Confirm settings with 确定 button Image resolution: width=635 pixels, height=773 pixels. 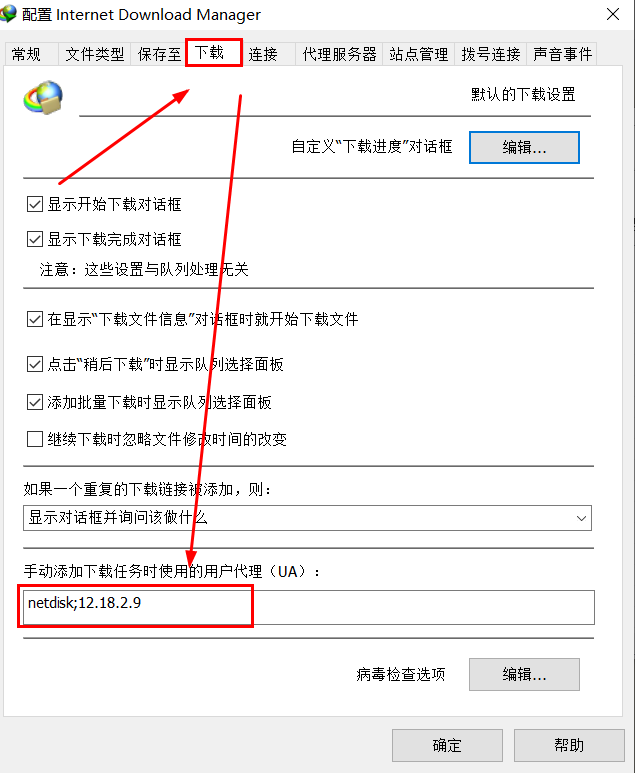[x=447, y=745]
